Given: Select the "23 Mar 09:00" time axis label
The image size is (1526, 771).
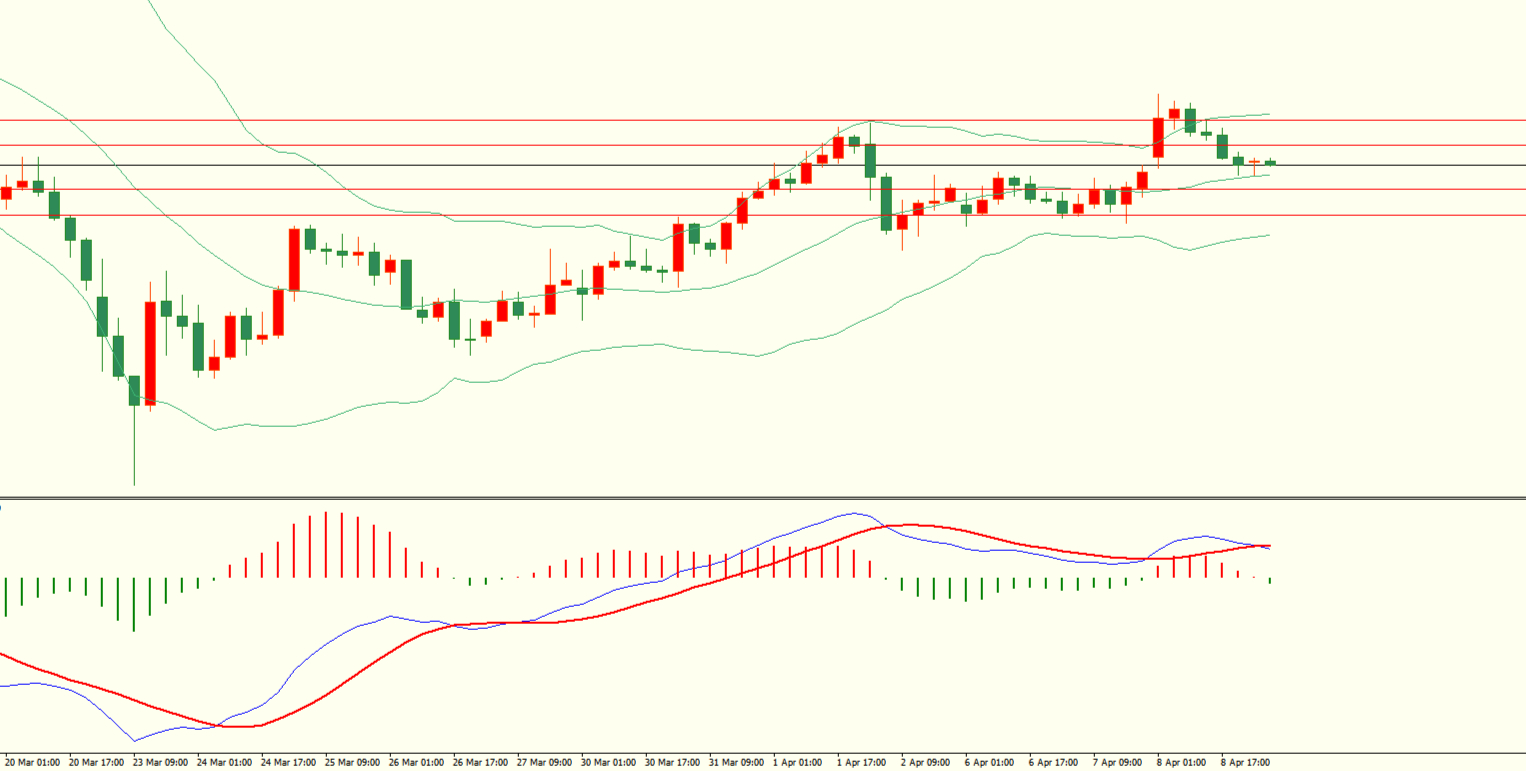Looking at the screenshot, I should pyautogui.click(x=161, y=762).
